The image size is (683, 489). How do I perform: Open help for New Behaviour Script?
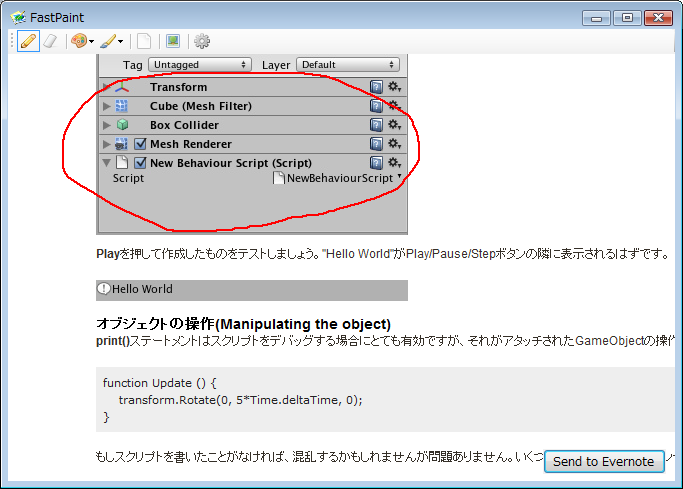coord(376,163)
